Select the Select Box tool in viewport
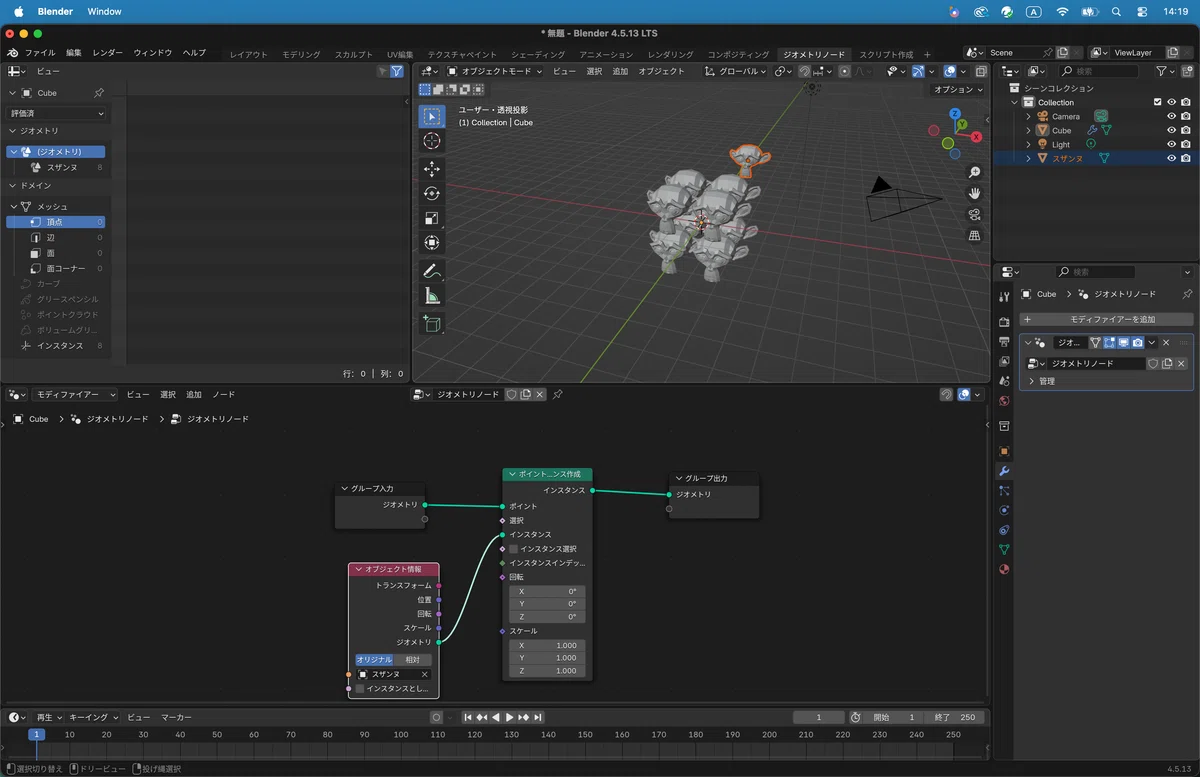This screenshot has height=777, width=1200. click(431, 117)
